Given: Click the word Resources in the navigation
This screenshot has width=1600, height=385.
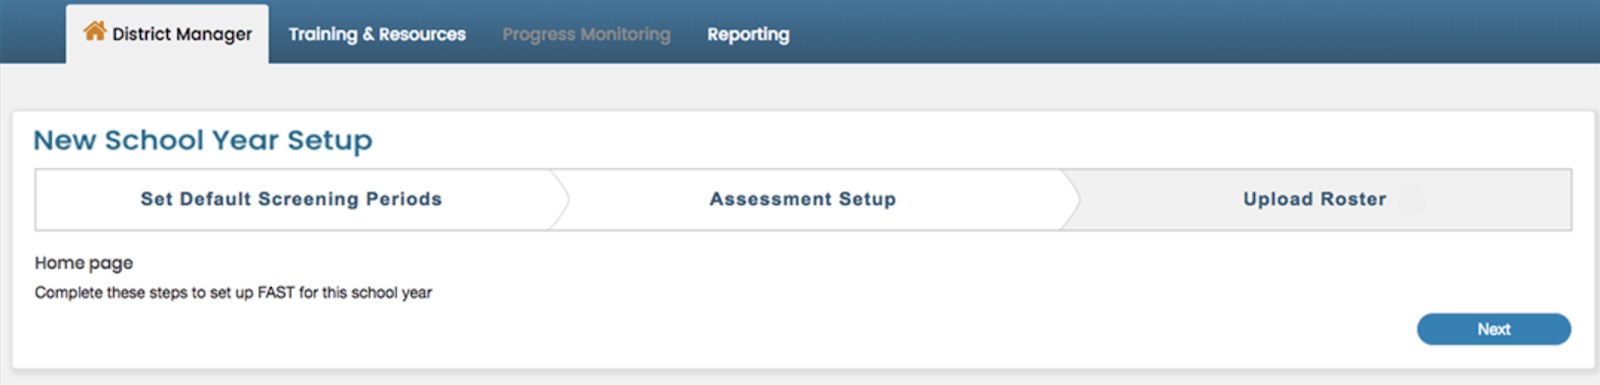Looking at the screenshot, I should [422, 34].
